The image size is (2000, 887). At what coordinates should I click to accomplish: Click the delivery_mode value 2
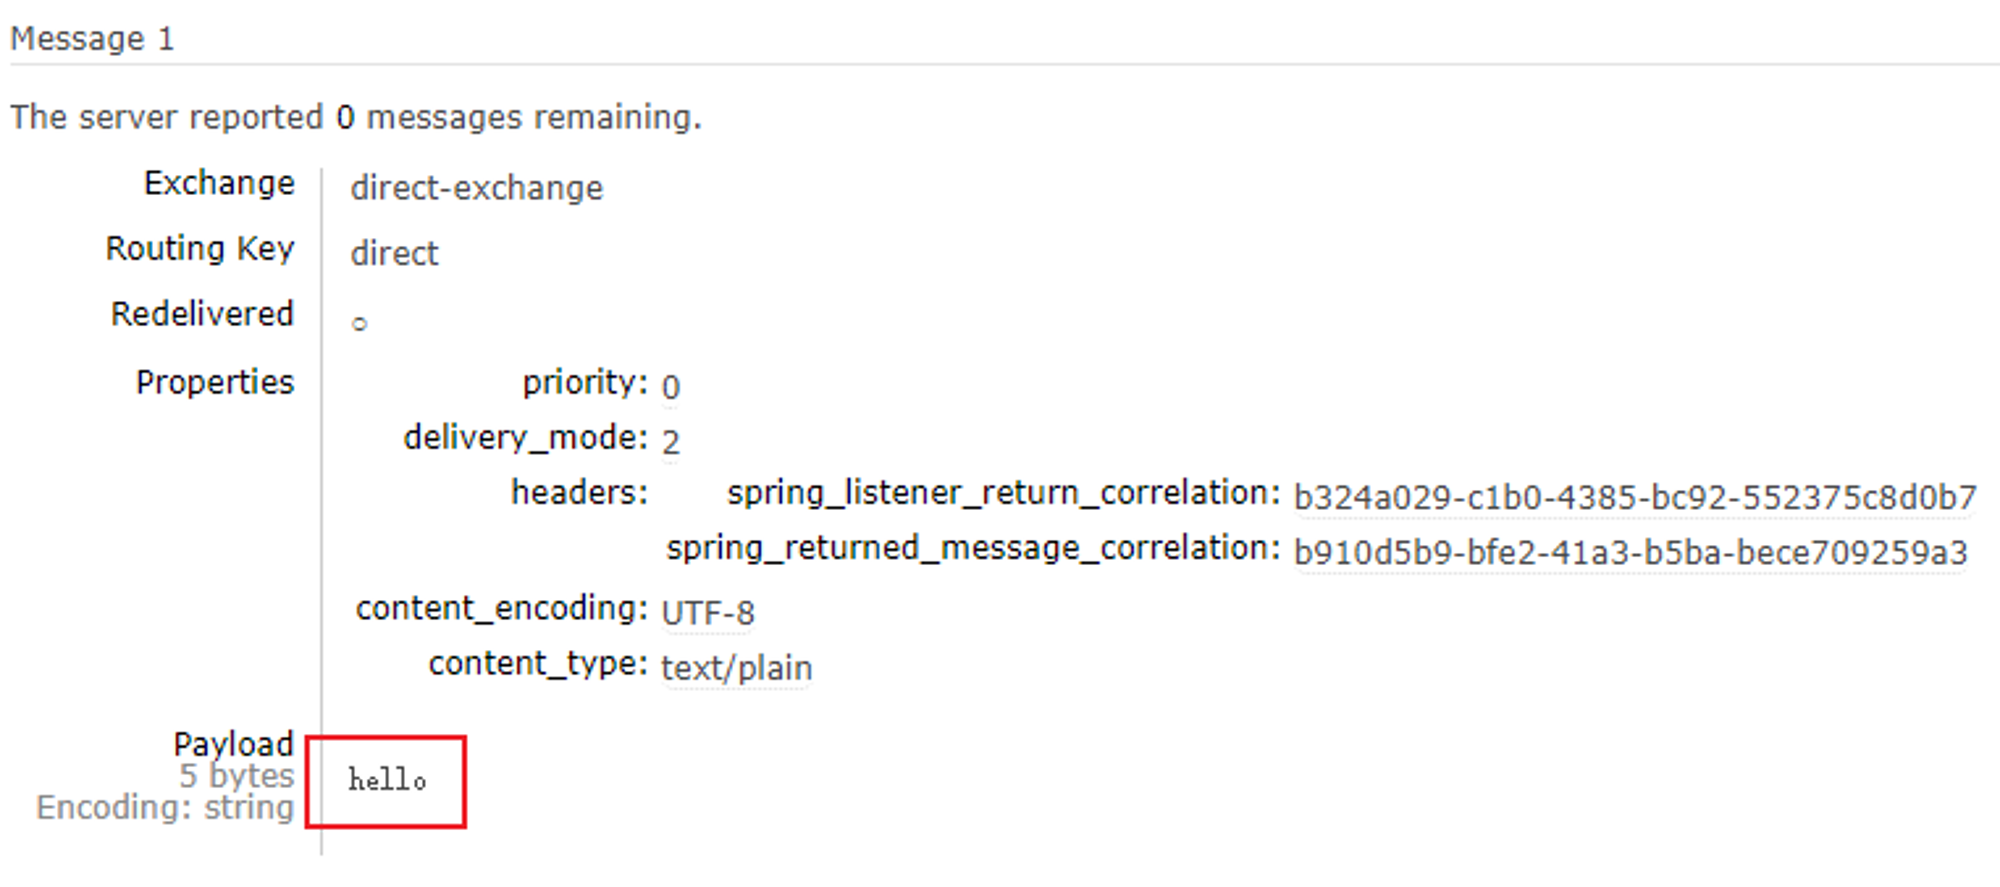tap(670, 441)
